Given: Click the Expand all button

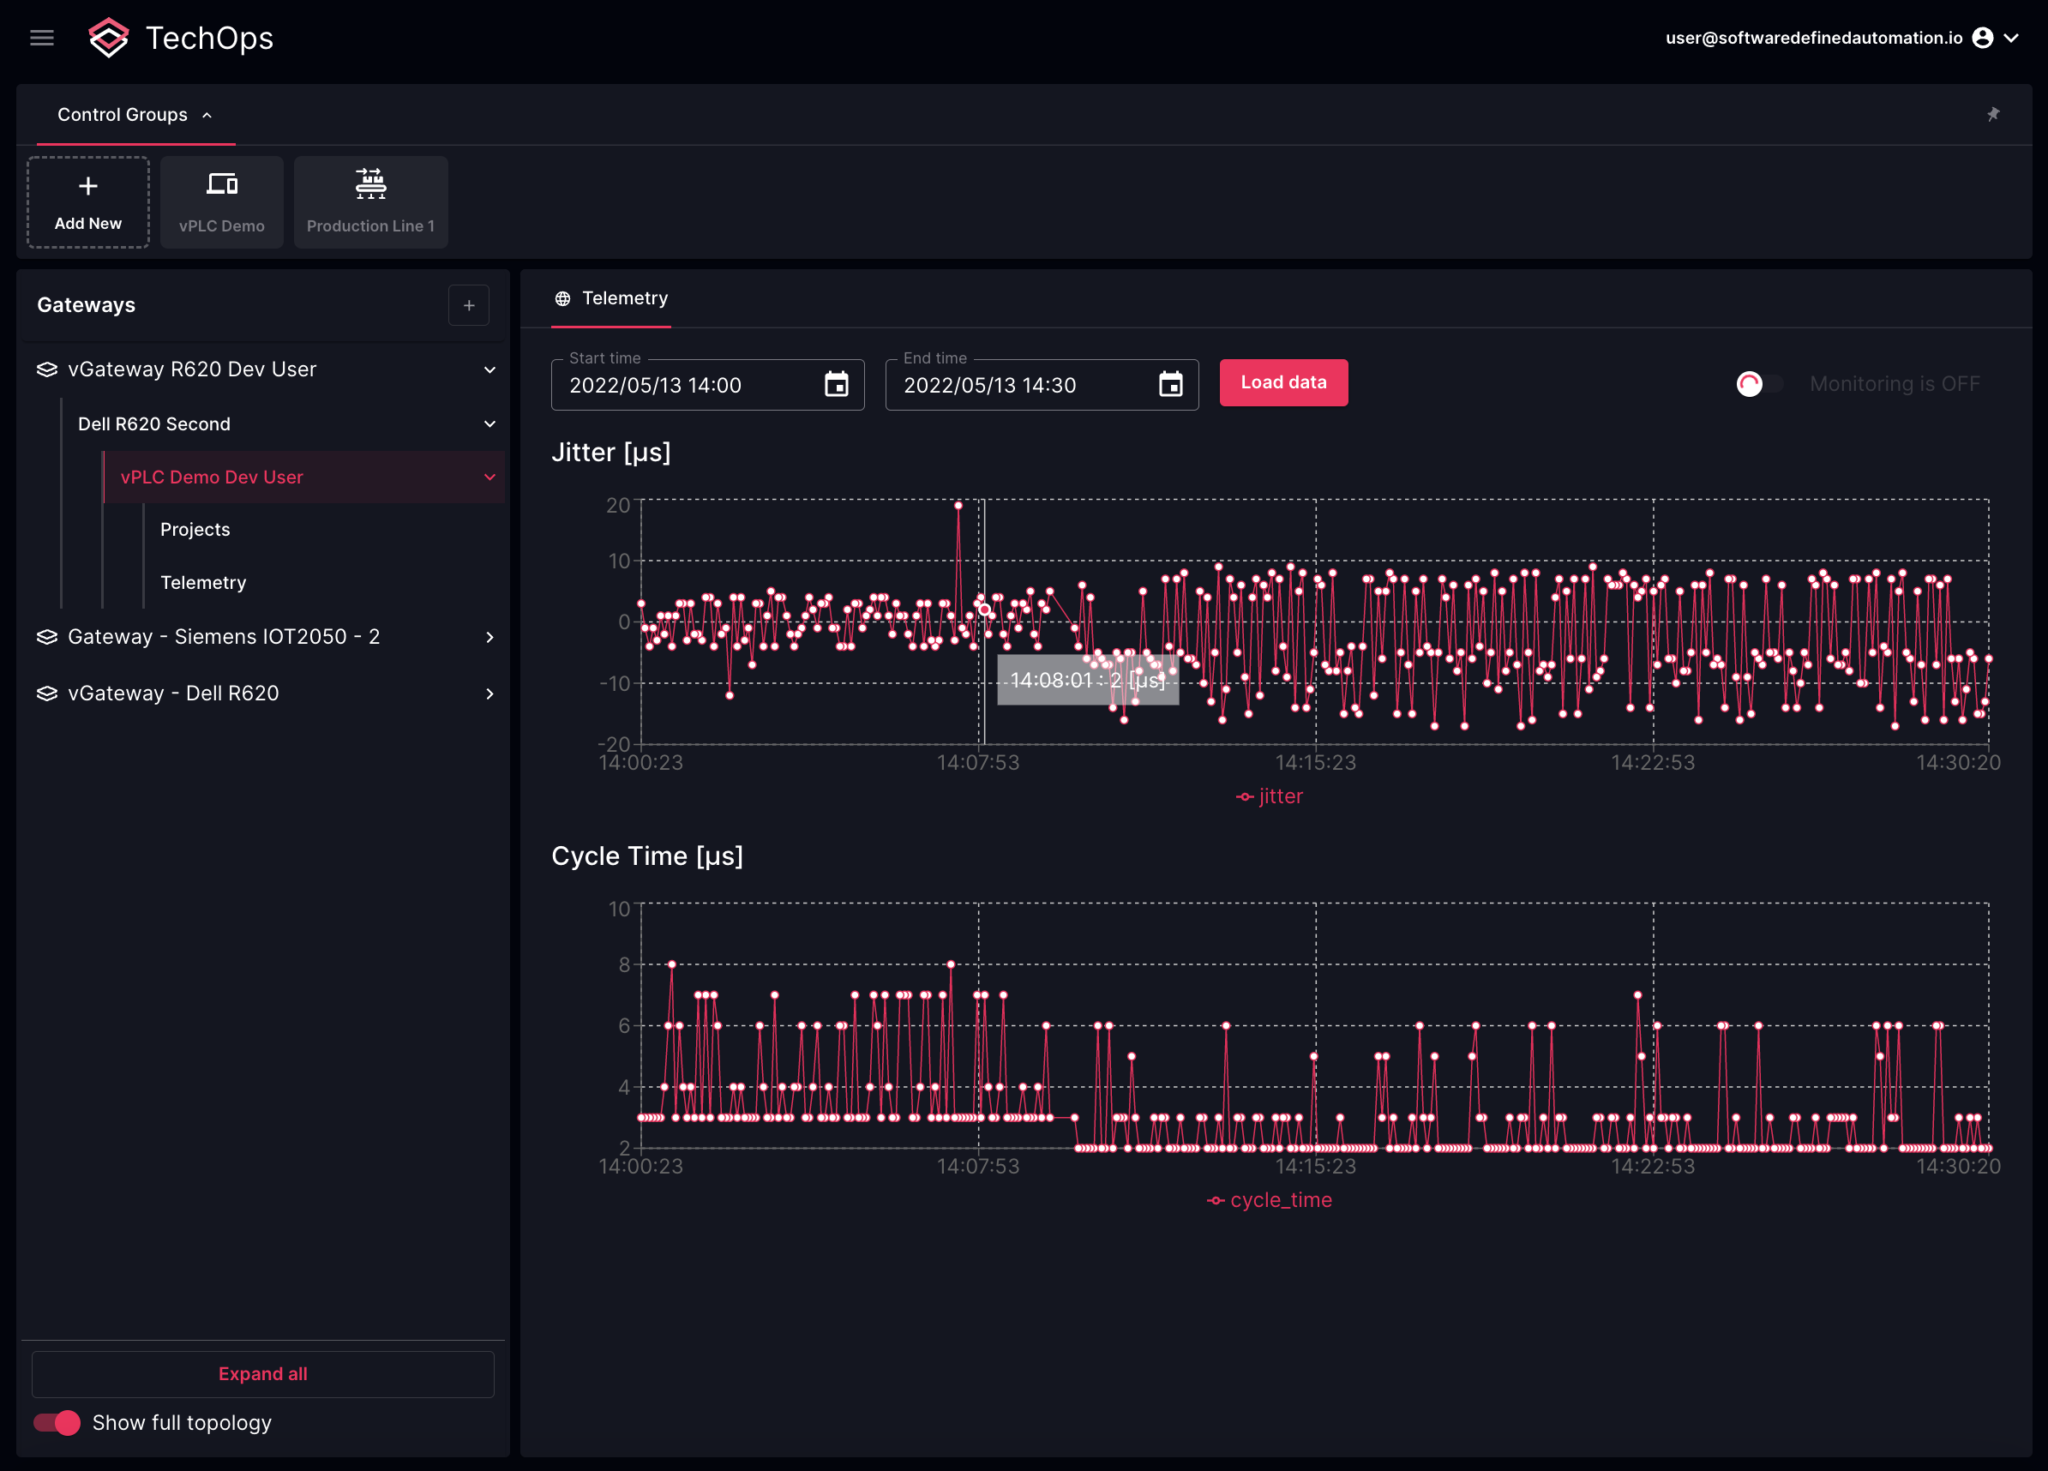Looking at the screenshot, I should (262, 1373).
